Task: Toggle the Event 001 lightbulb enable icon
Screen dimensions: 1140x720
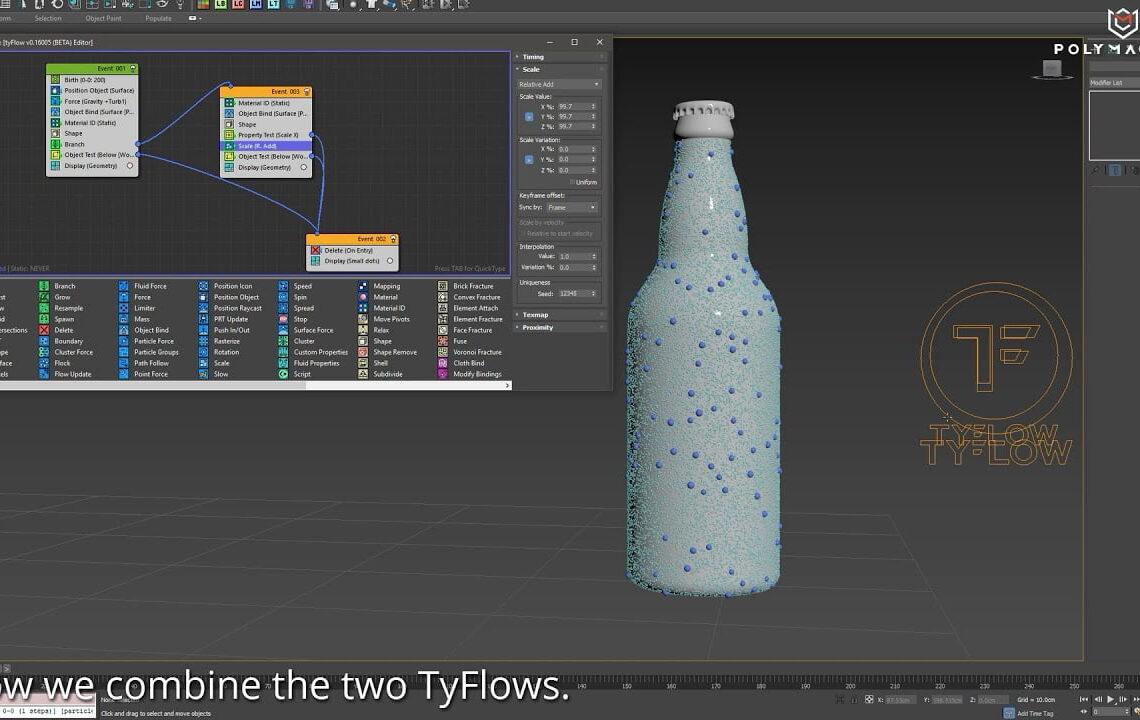Action: (x=133, y=68)
